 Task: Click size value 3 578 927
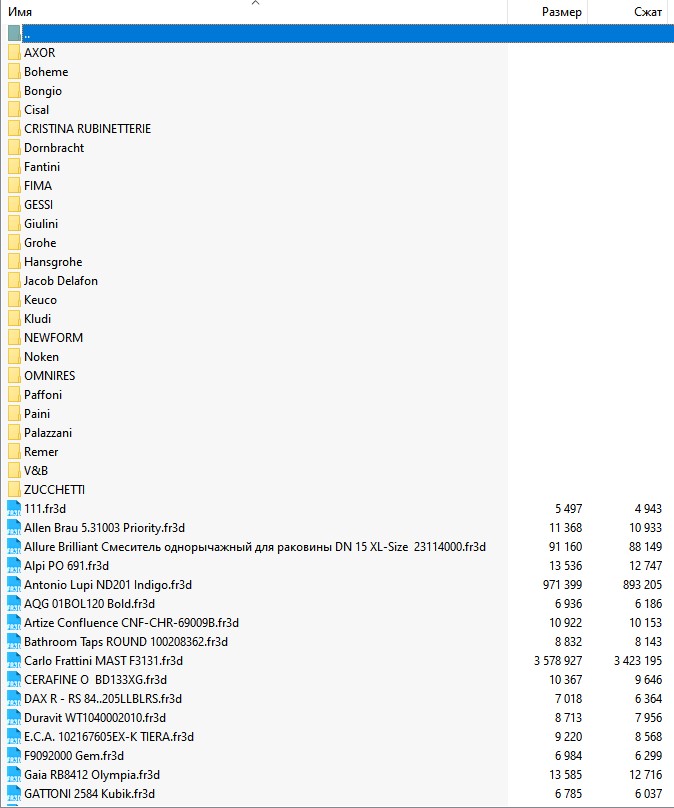click(558, 661)
